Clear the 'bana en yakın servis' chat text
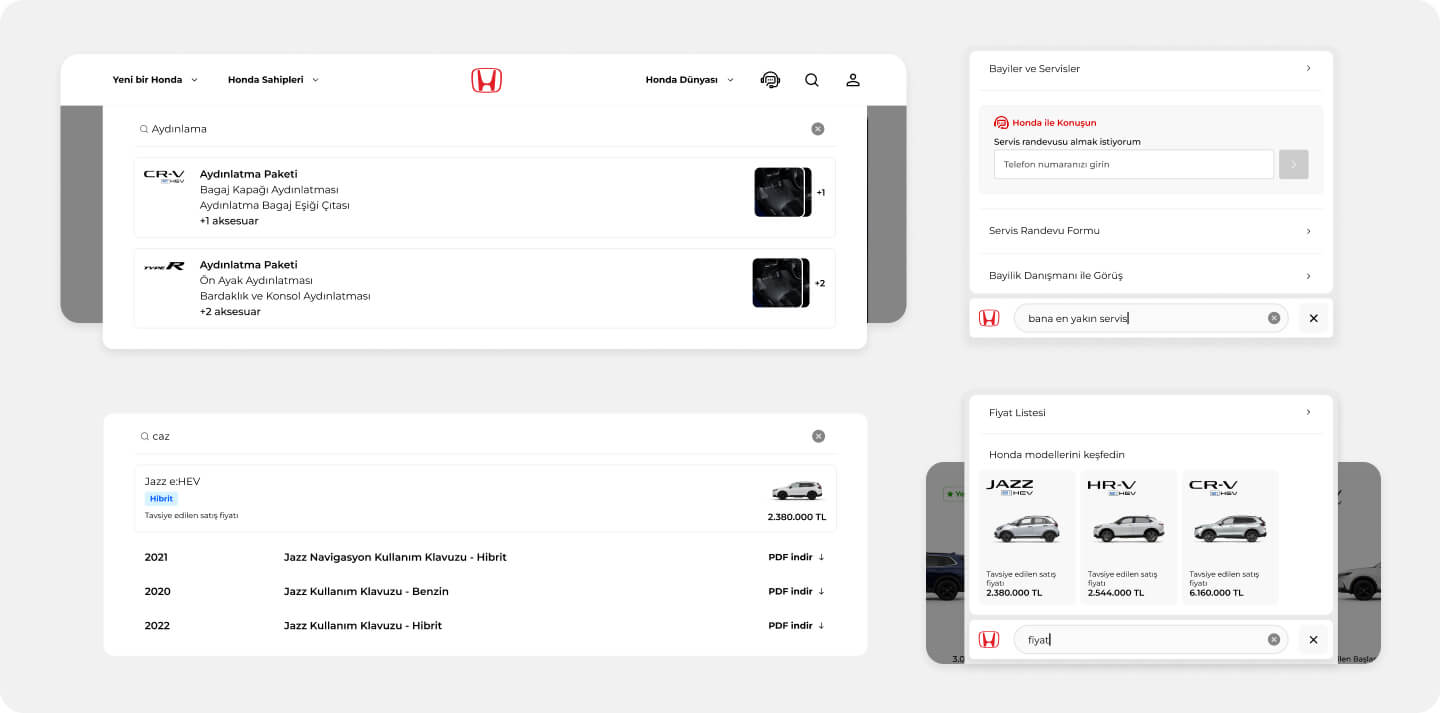 1274,318
